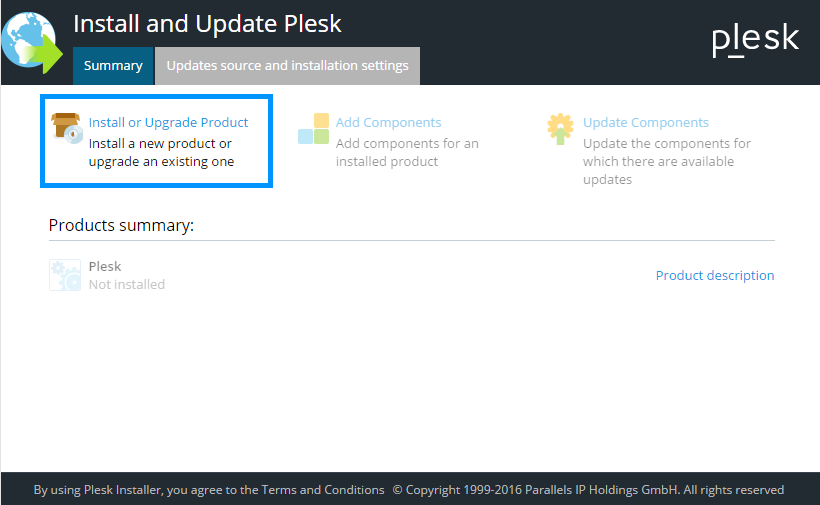Viewport: 820px width, 505px height.
Task: Click the Plesk logo in the header
Action: coord(755,39)
